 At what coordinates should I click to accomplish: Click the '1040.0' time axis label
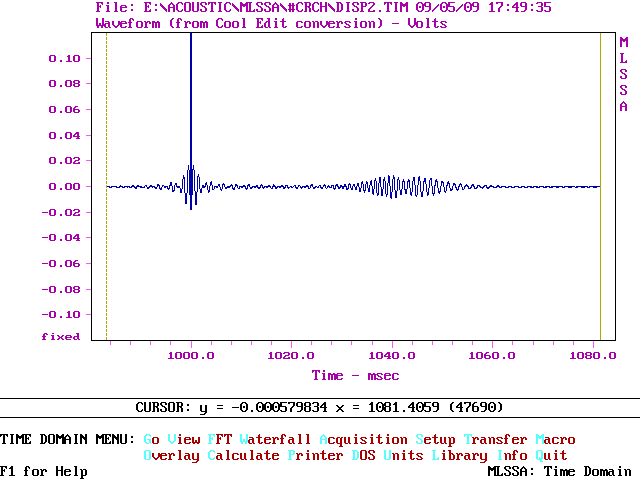tap(392, 356)
